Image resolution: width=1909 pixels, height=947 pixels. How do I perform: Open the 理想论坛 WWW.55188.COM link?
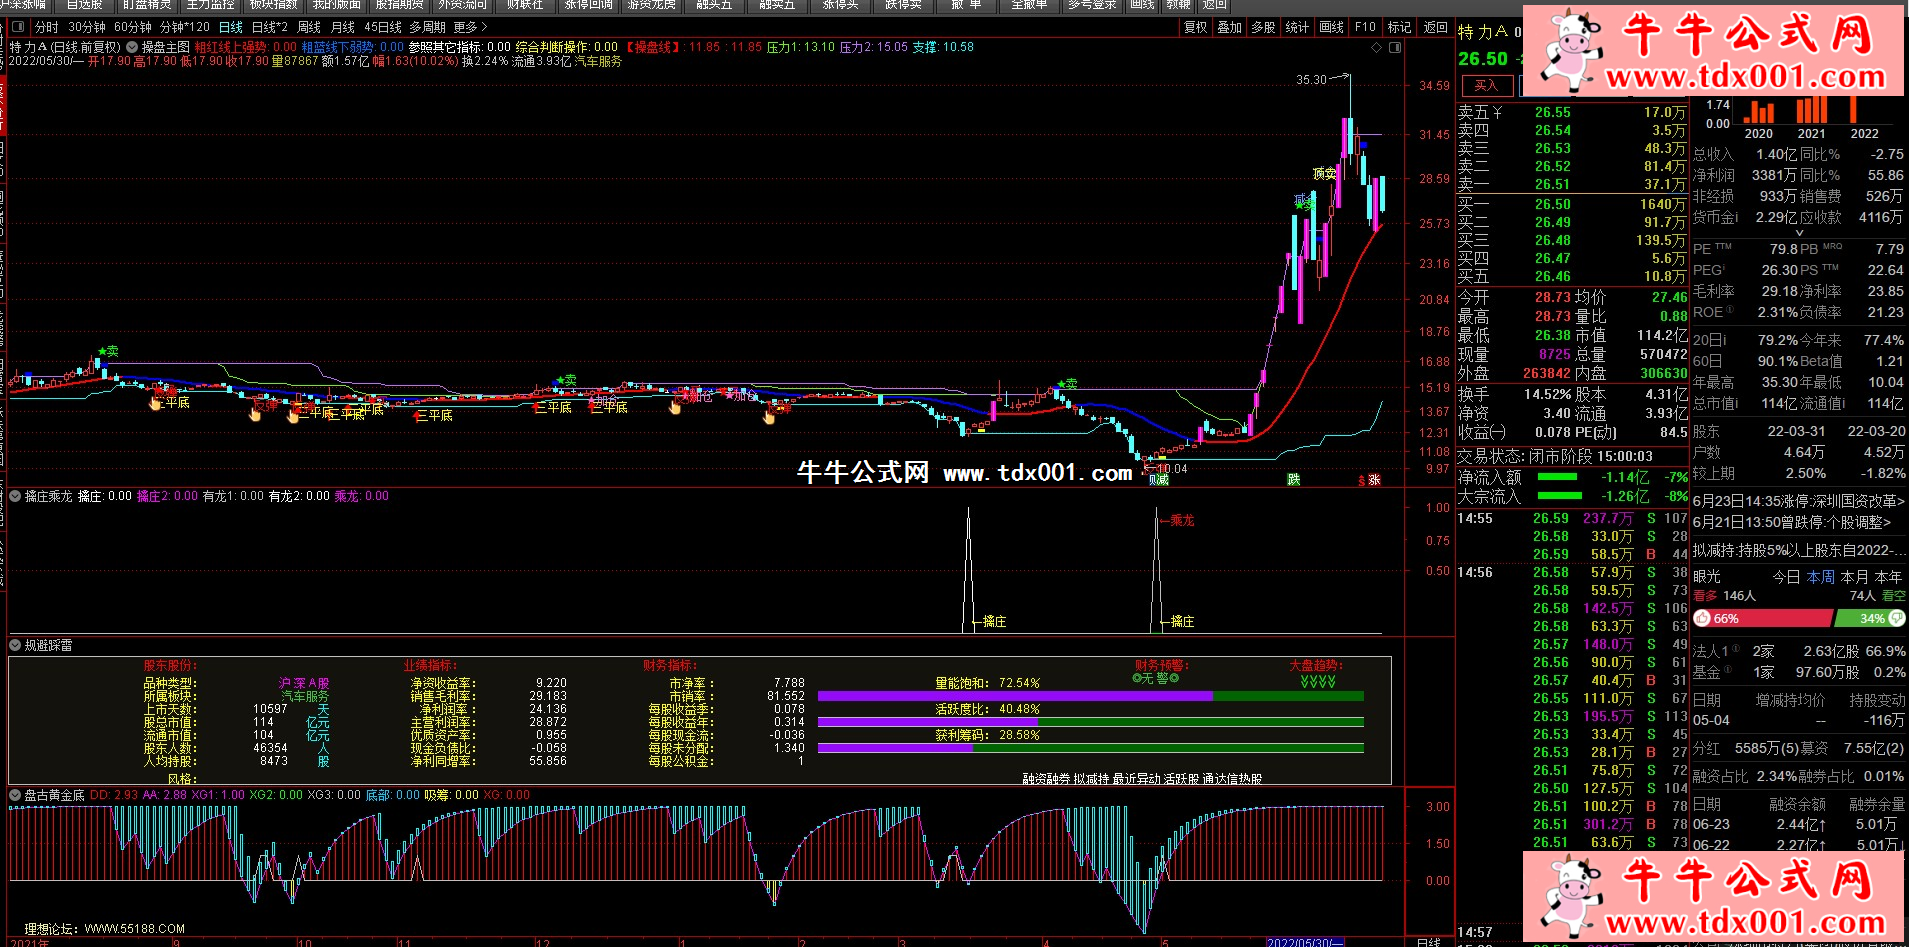105,929
